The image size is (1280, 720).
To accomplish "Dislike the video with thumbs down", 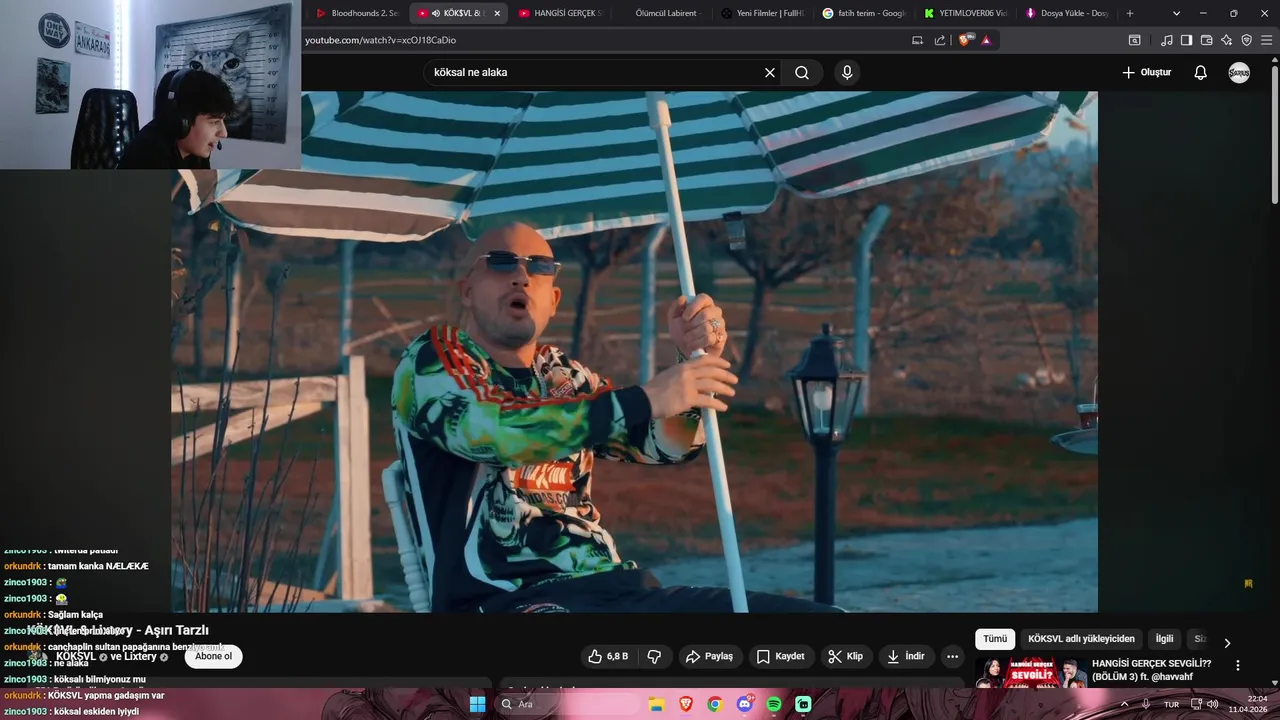I will point(654,656).
